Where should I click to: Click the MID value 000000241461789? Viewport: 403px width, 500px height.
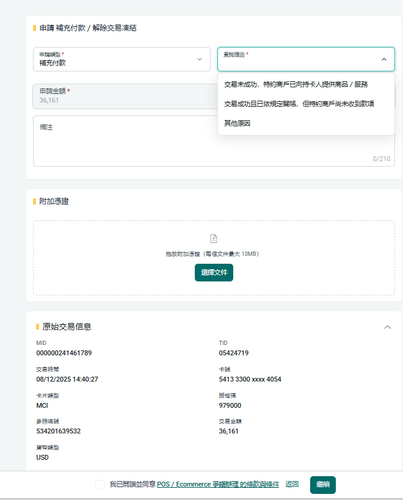pos(64,353)
